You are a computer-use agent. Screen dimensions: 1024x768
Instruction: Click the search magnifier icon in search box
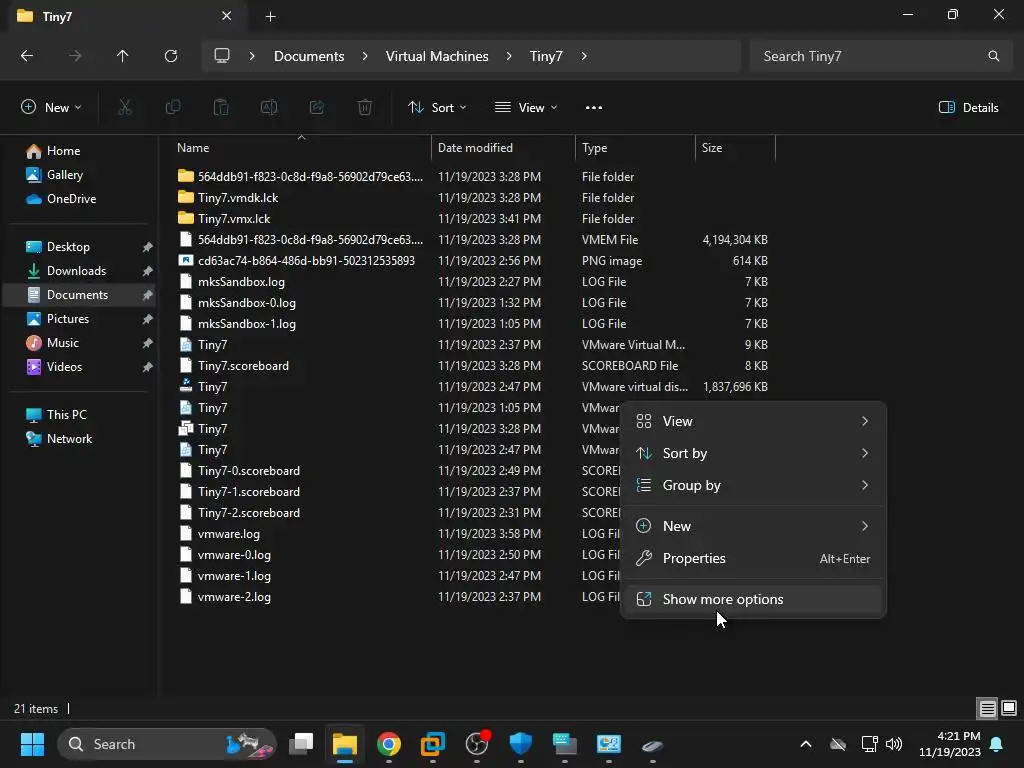[993, 56]
